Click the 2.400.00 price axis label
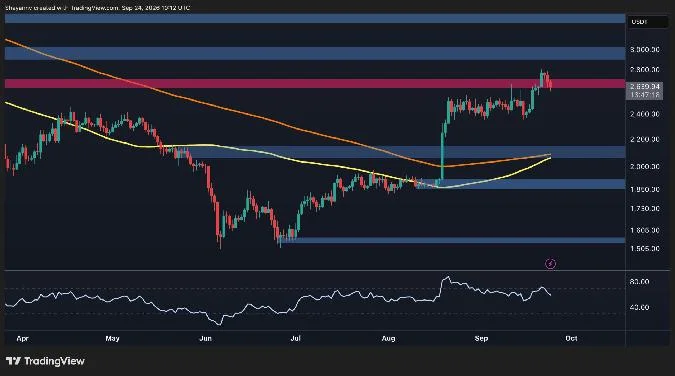 tap(644, 114)
